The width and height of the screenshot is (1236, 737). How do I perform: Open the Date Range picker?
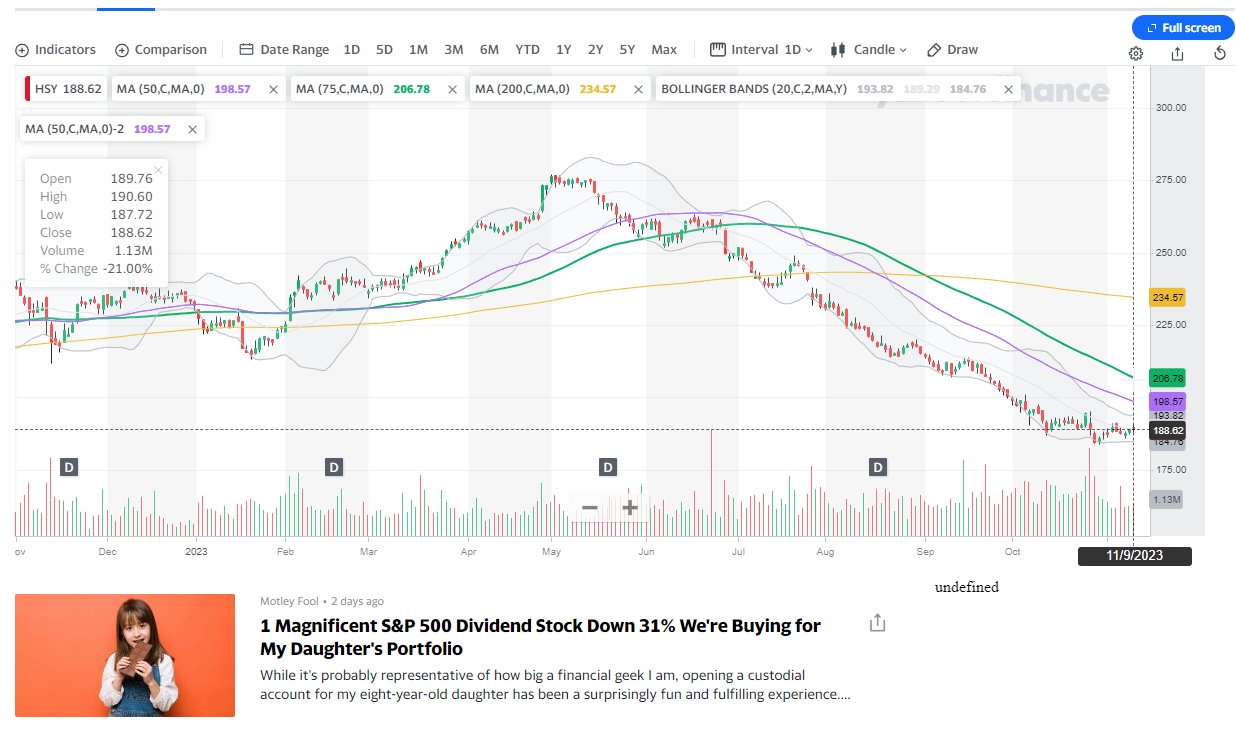click(284, 50)
